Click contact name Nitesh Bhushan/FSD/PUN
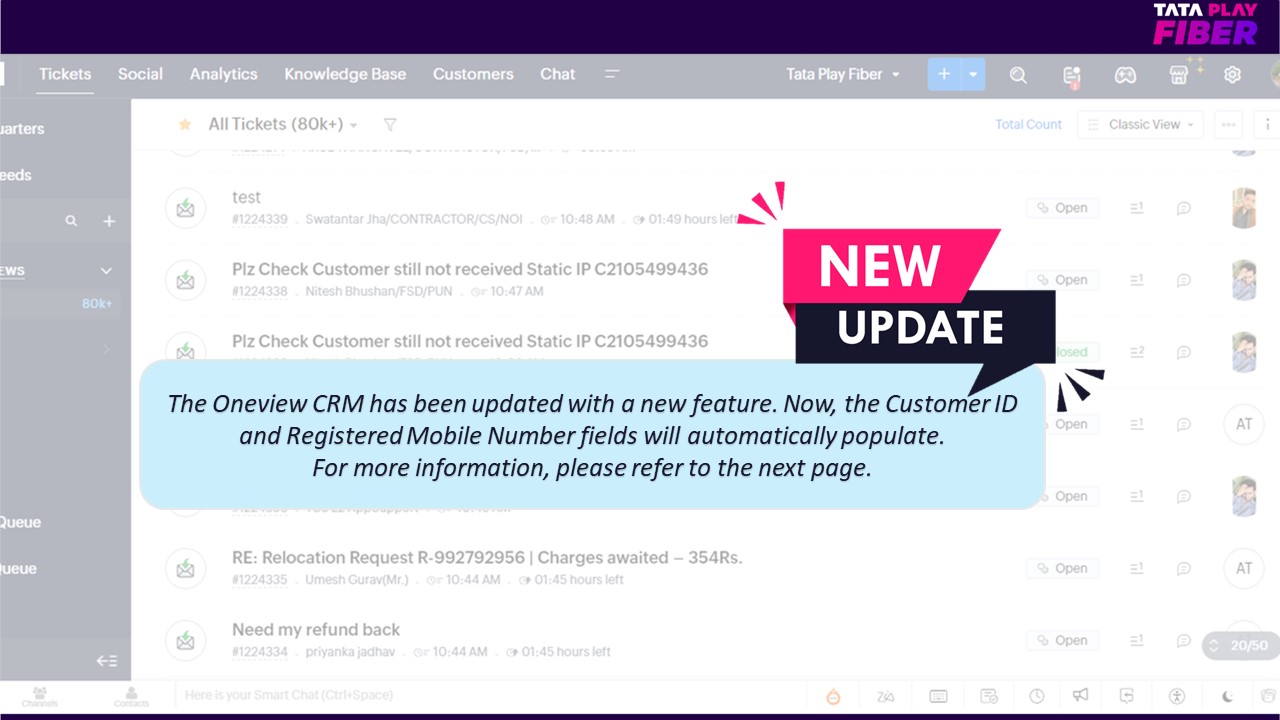 (378, 291)
